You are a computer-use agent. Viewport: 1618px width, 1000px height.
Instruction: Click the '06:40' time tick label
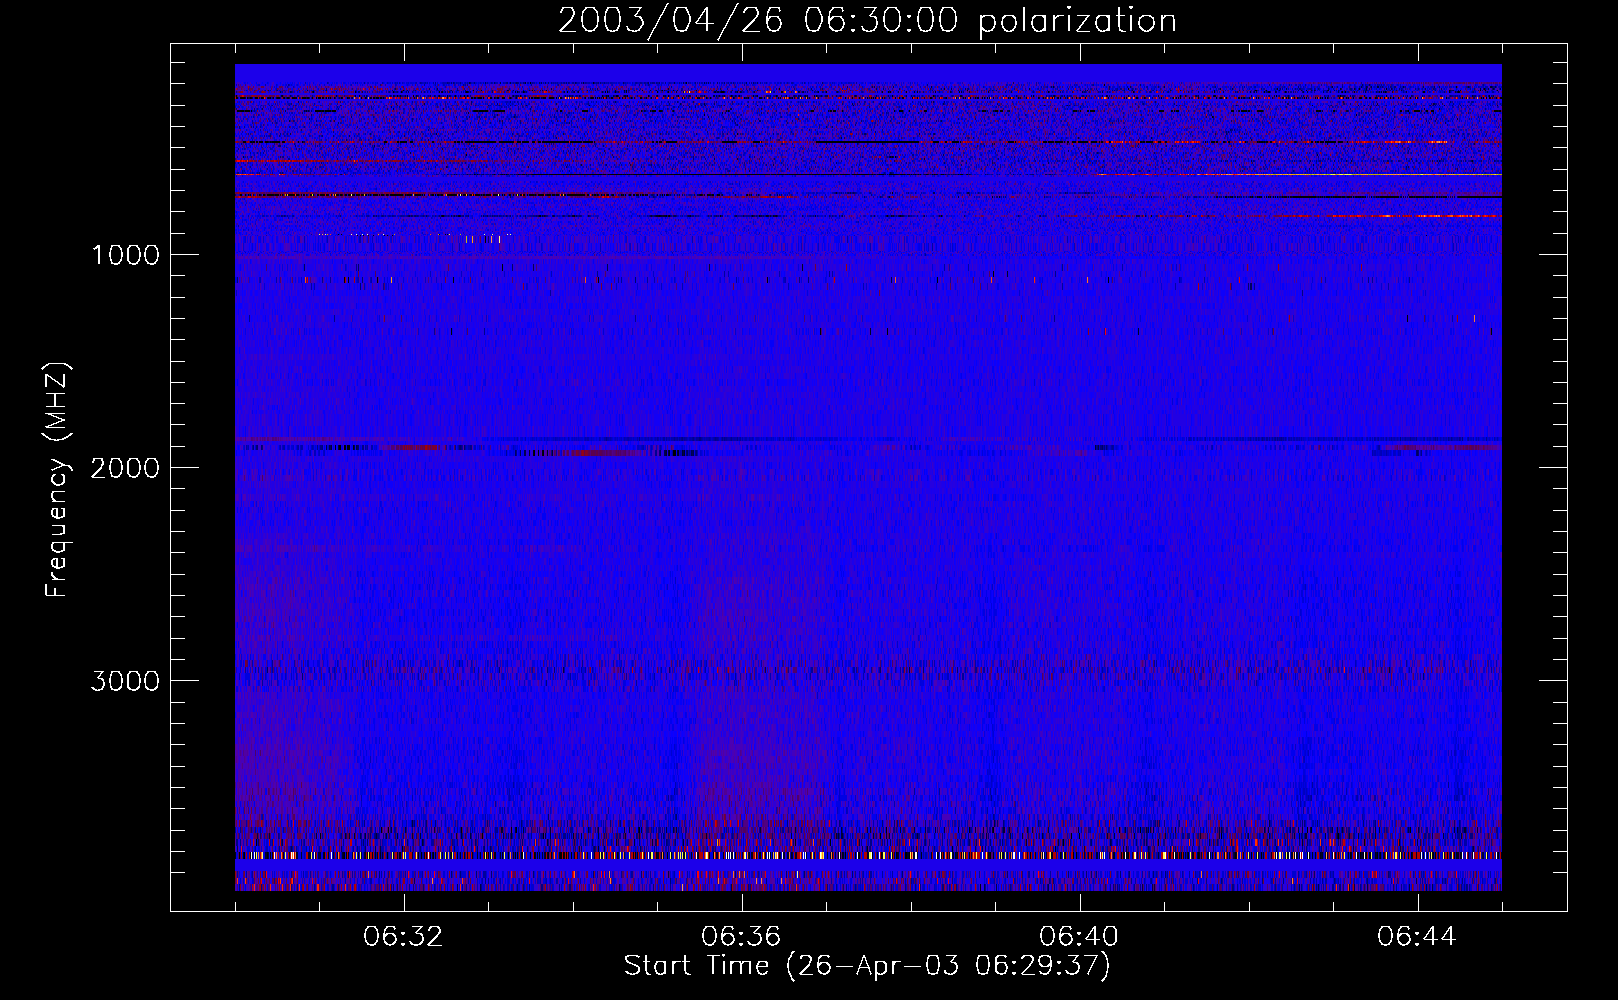tap(1079, 937)
